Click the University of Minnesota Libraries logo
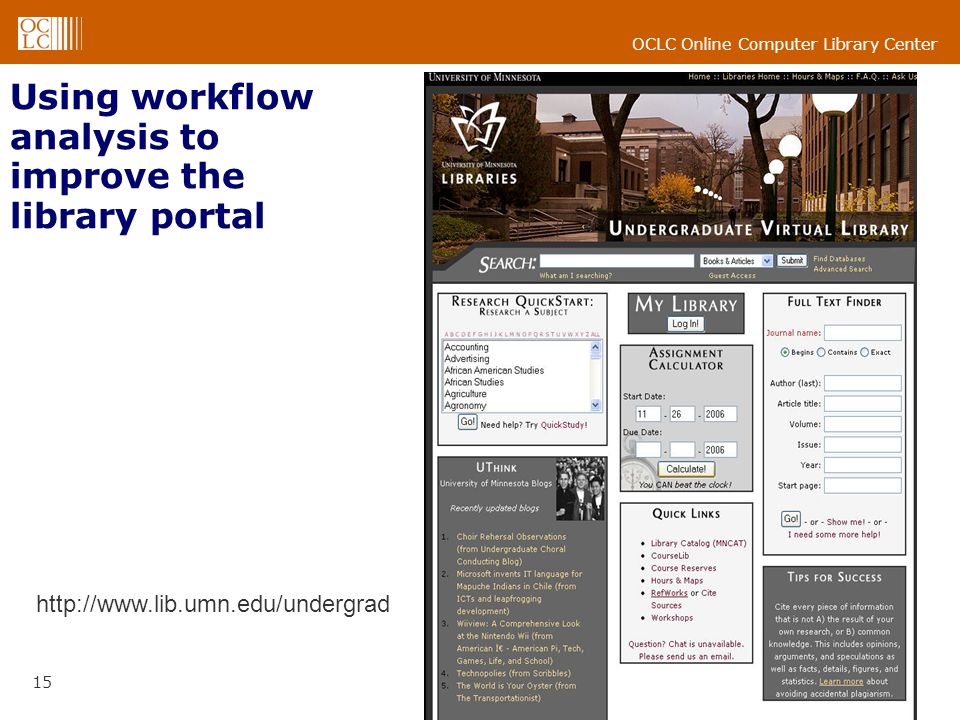Image resolution: width=960 pixels, height=720 pixels. pyautogui.click(x=479, y=144)
